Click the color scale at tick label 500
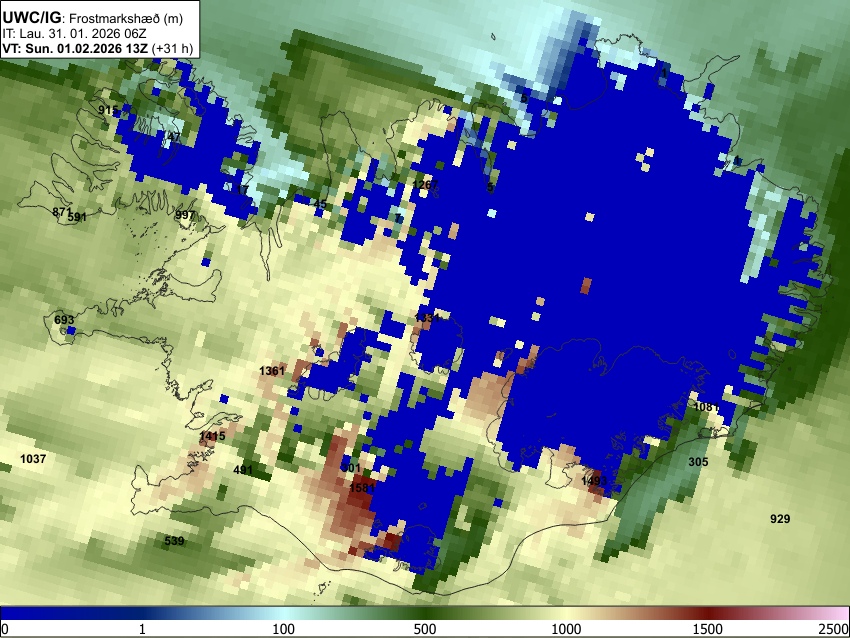 point(424,629)
